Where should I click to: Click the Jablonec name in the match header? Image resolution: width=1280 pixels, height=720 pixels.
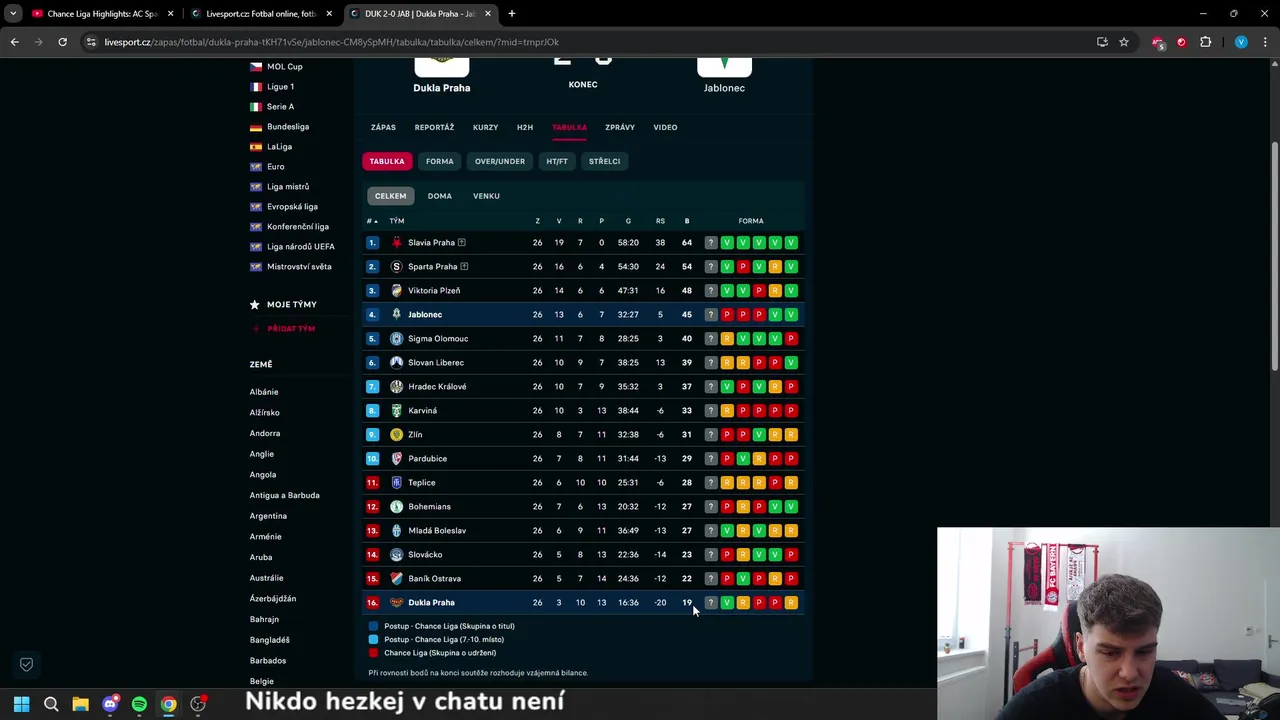724,88
